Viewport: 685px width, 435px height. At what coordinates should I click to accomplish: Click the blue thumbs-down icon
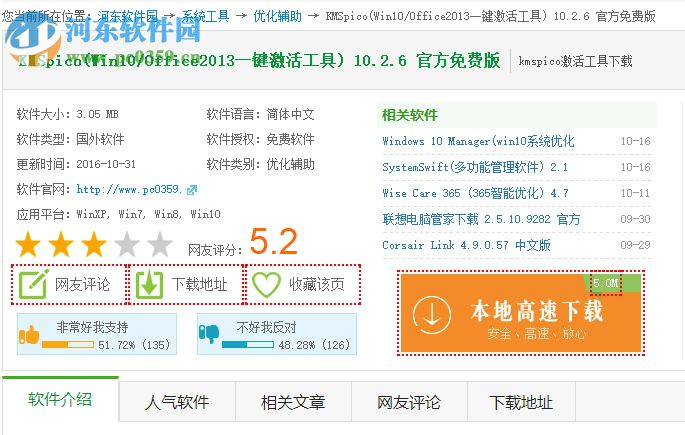pos(209,334)
